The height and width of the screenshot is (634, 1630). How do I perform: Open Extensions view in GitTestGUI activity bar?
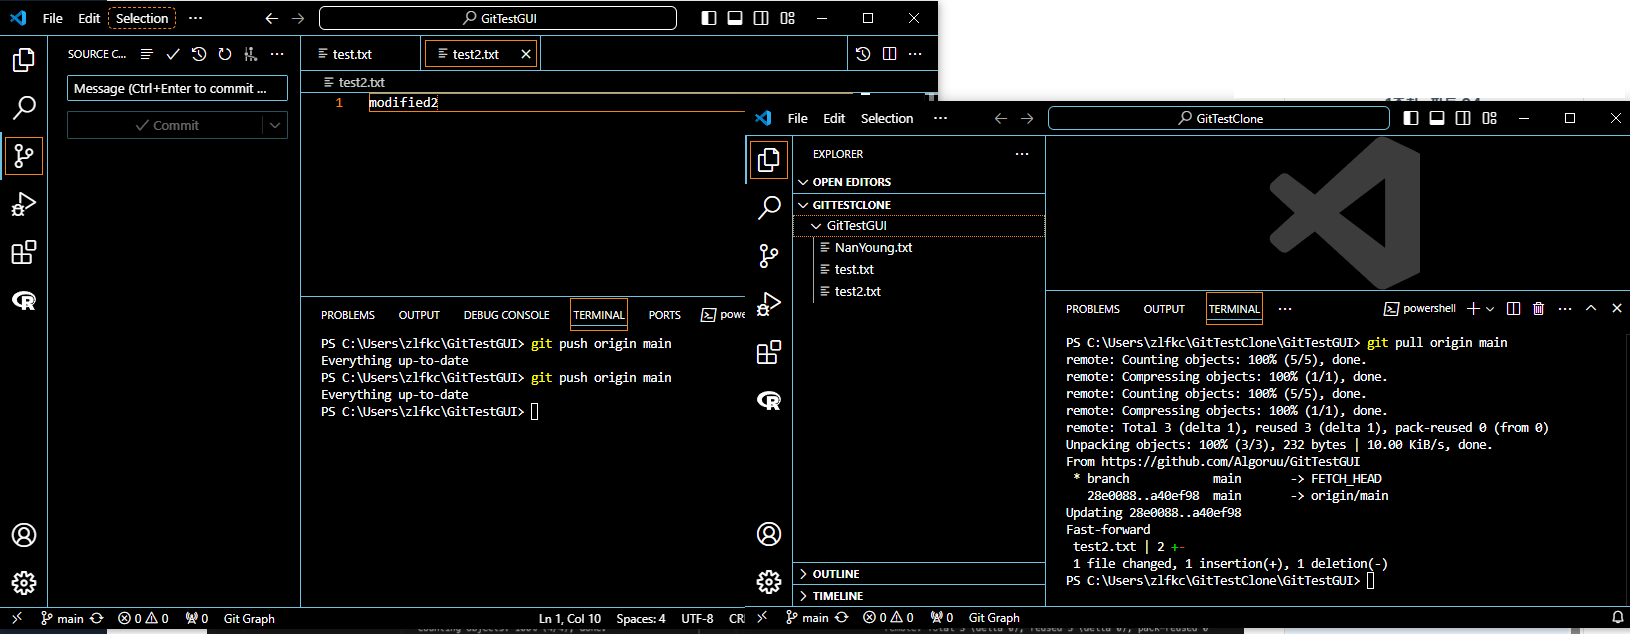(x=24, y=252)
